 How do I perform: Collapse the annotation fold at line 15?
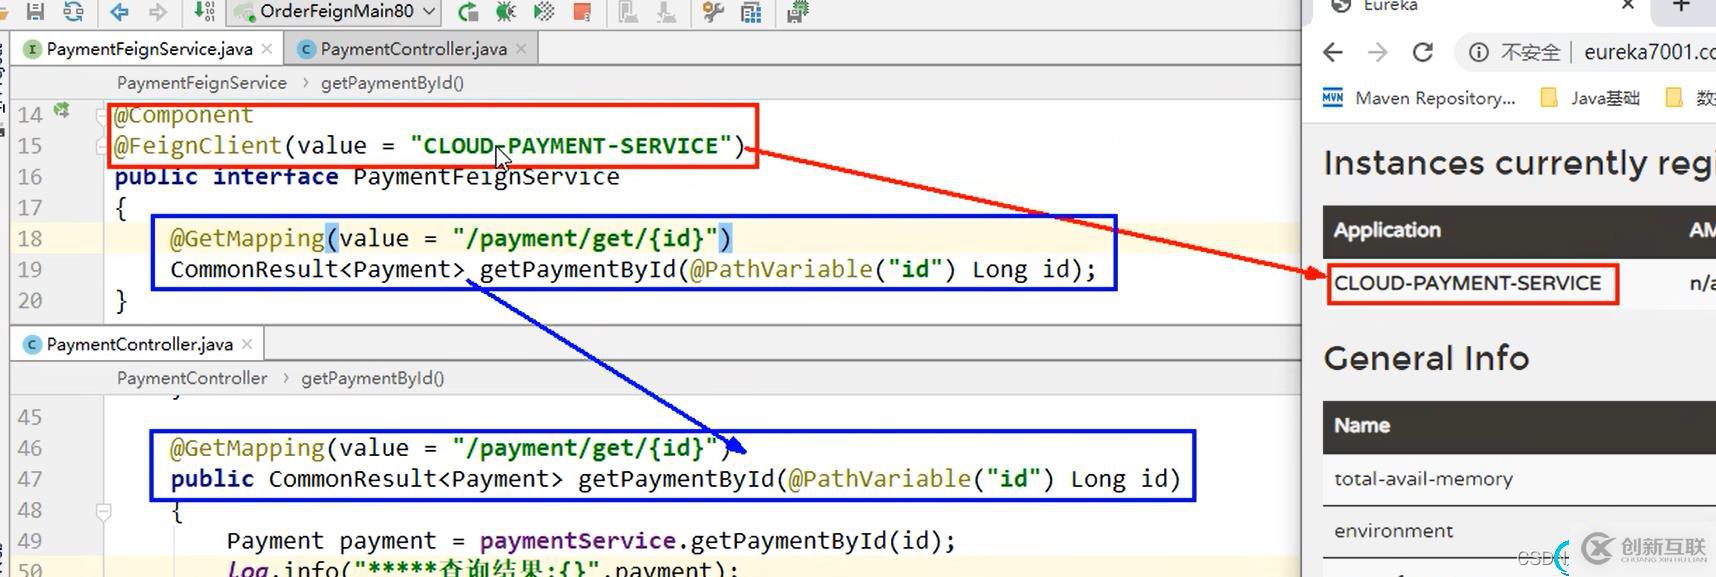coord(102,146)
